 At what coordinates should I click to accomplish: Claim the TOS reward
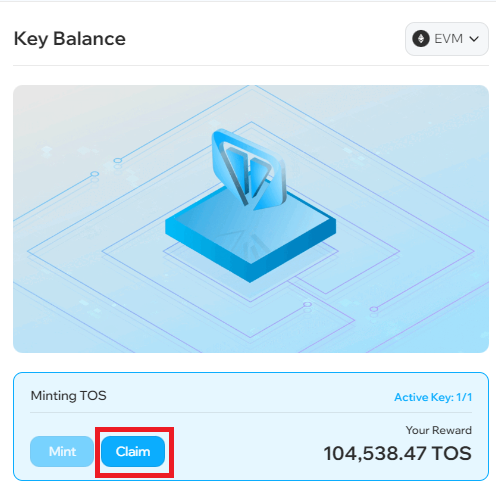tap(133, 451)
